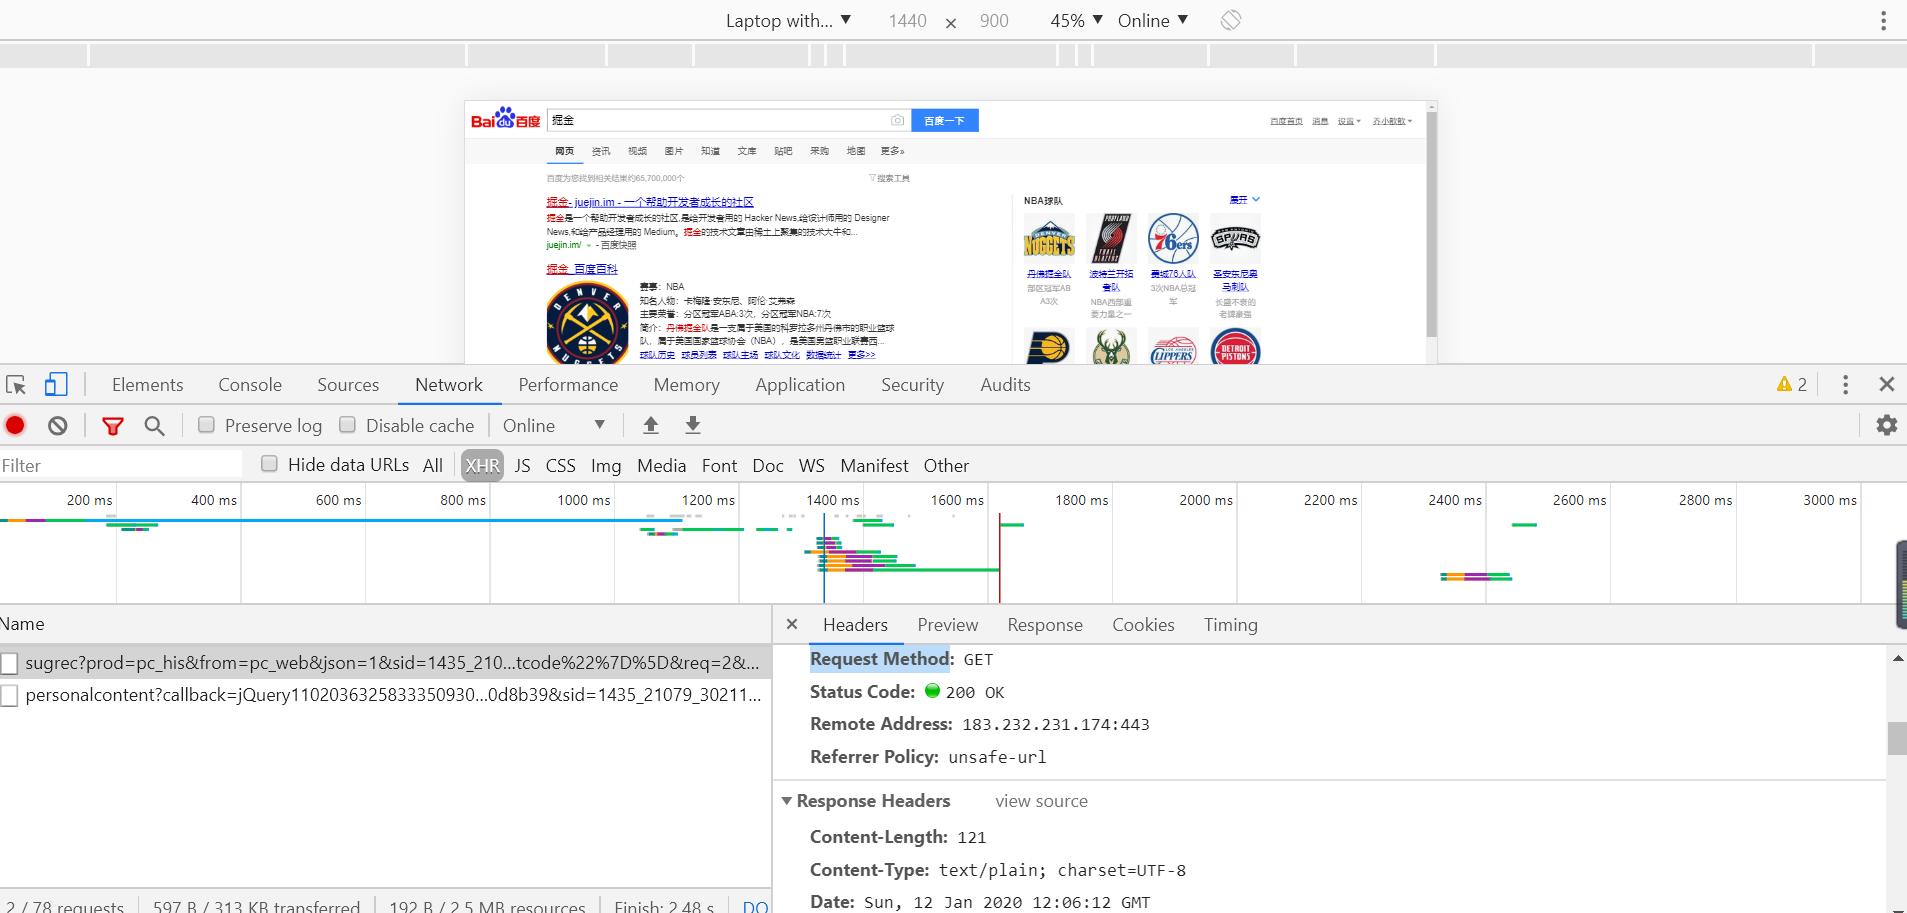The image size is (1907, 913).
Task: Close the DevTools panel
Action: tap(1887, 384)
